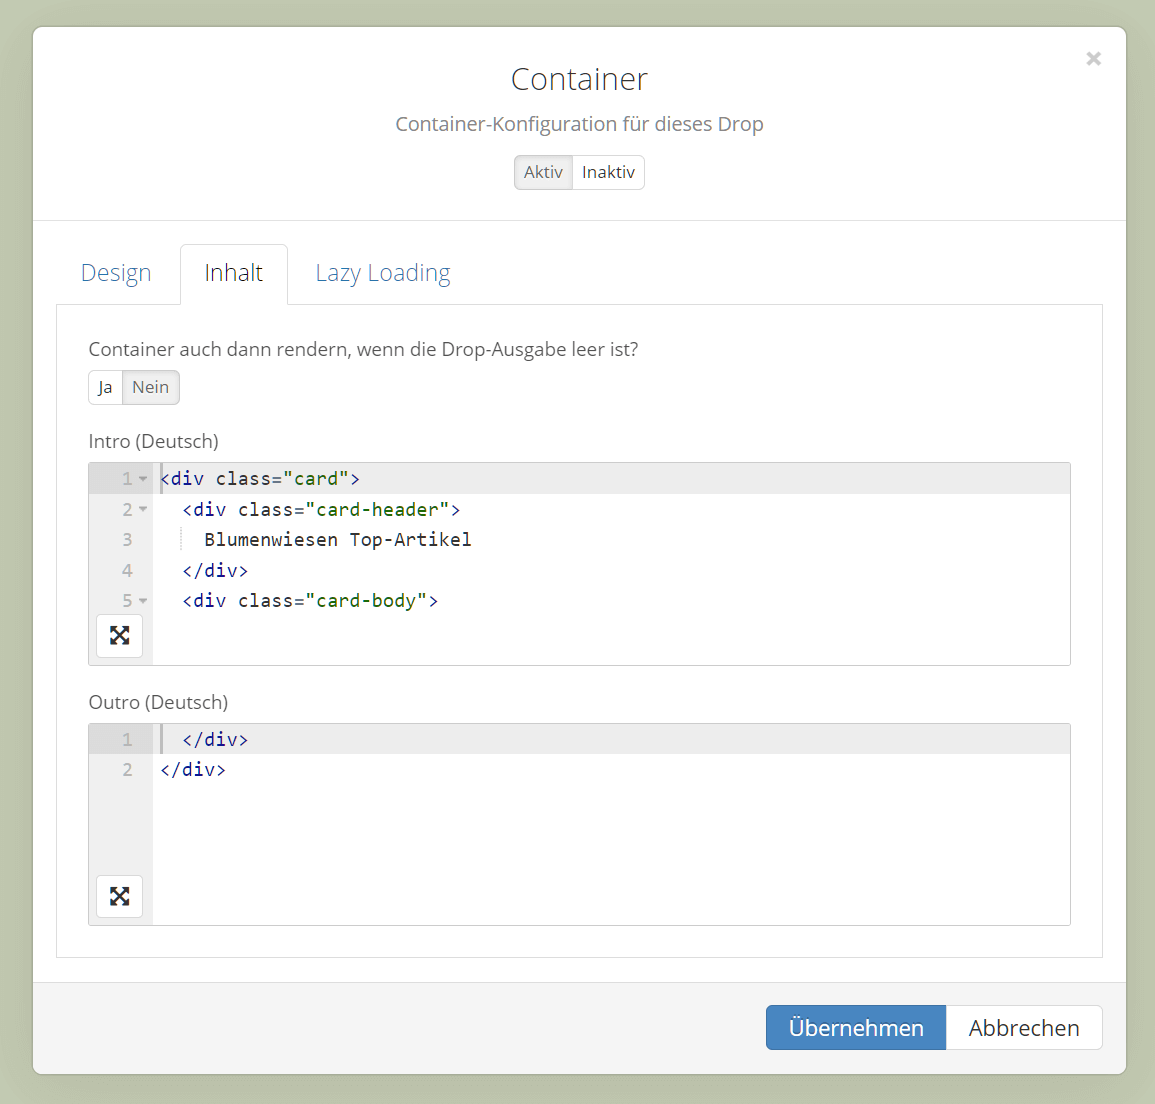
Task: Click the second closing div in Outro
Action: pyautogui.click(x=193, y=770)
